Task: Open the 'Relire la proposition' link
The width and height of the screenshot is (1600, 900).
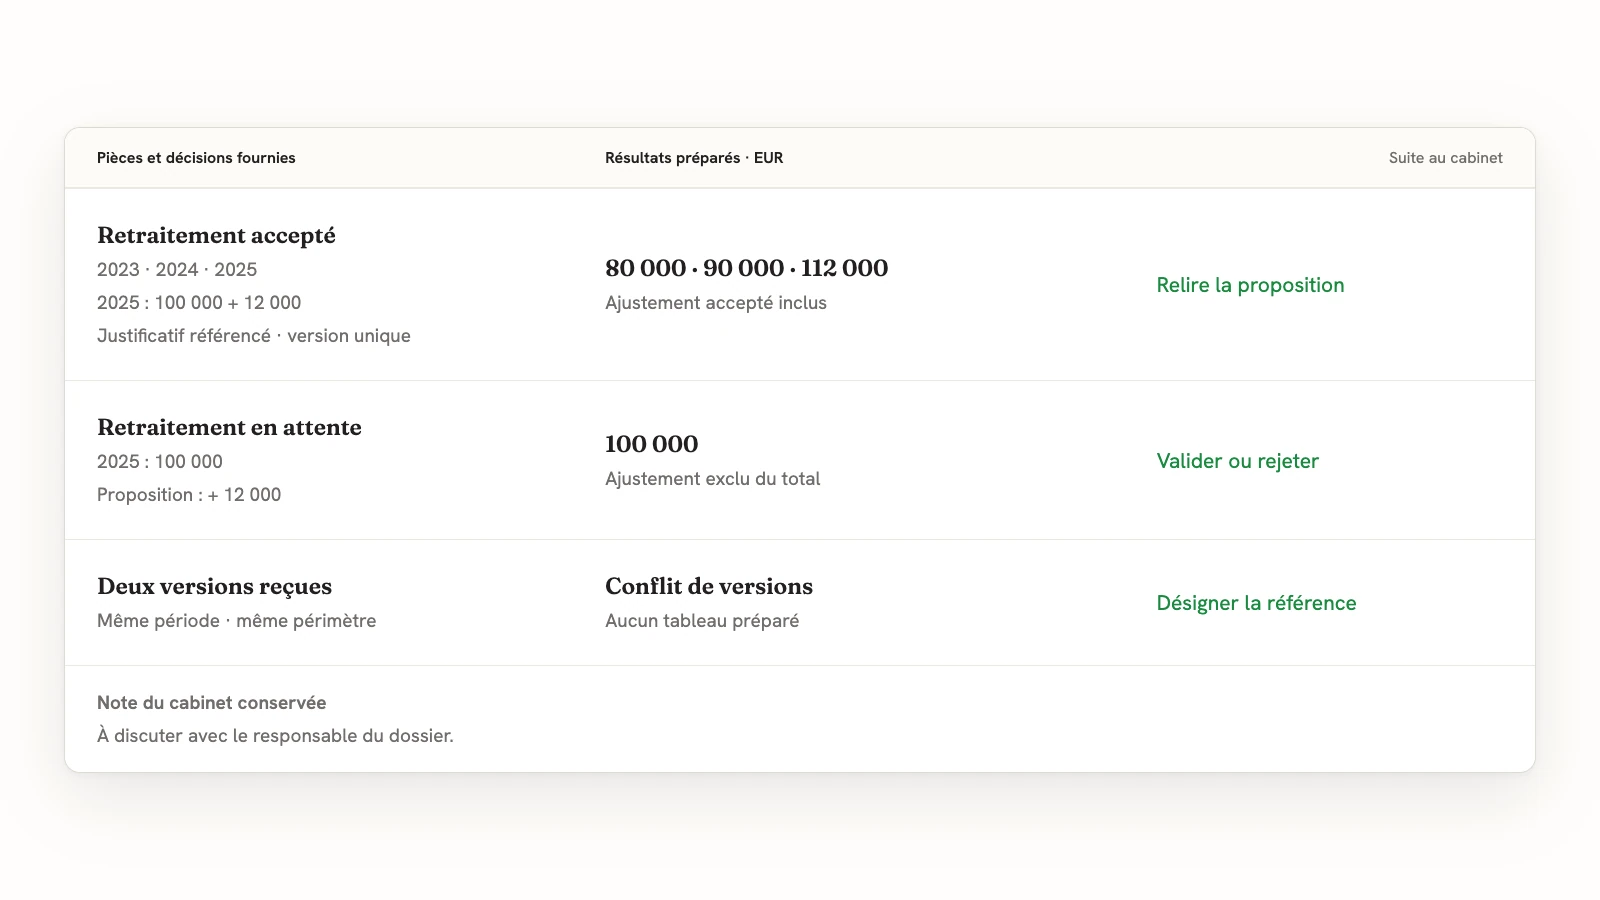Action: click(1250, 285)
